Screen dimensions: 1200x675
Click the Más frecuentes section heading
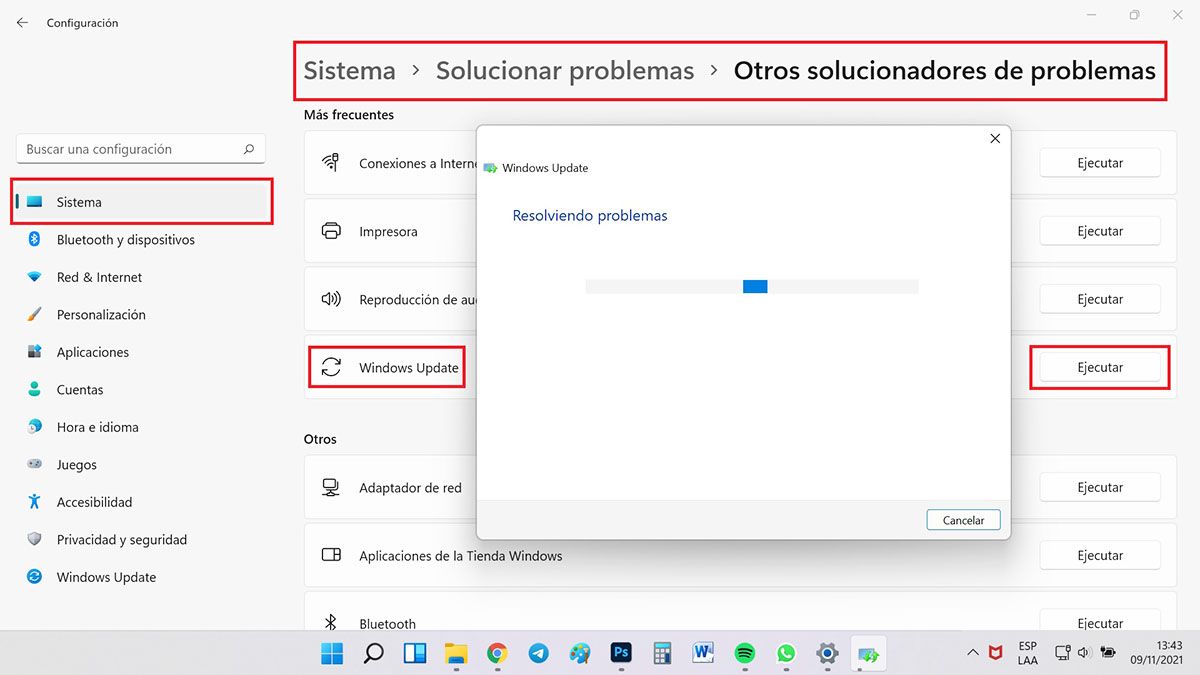pos(349,115)
